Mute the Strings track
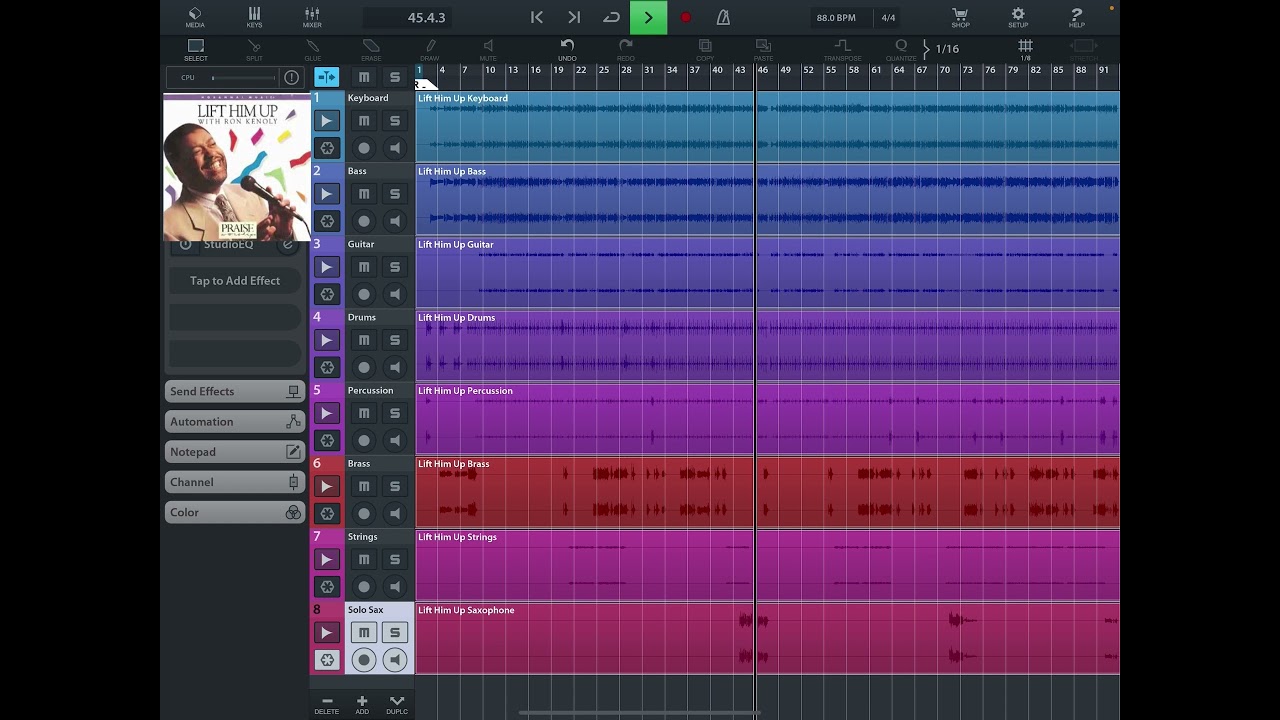Screen dimensions: 1280x720 pyautogui.click(x=364, y=559)
